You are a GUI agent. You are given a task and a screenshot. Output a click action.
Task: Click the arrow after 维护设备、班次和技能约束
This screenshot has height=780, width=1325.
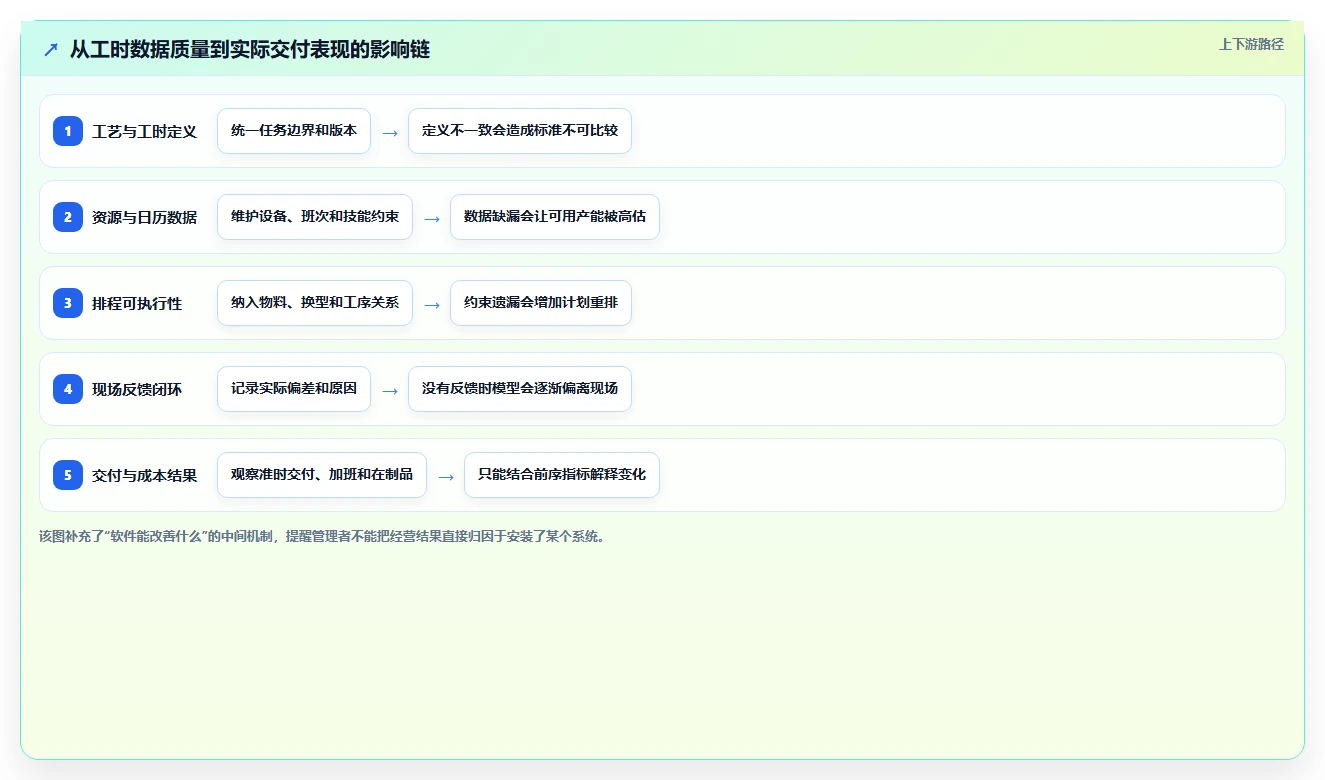(x=432, y=218)
